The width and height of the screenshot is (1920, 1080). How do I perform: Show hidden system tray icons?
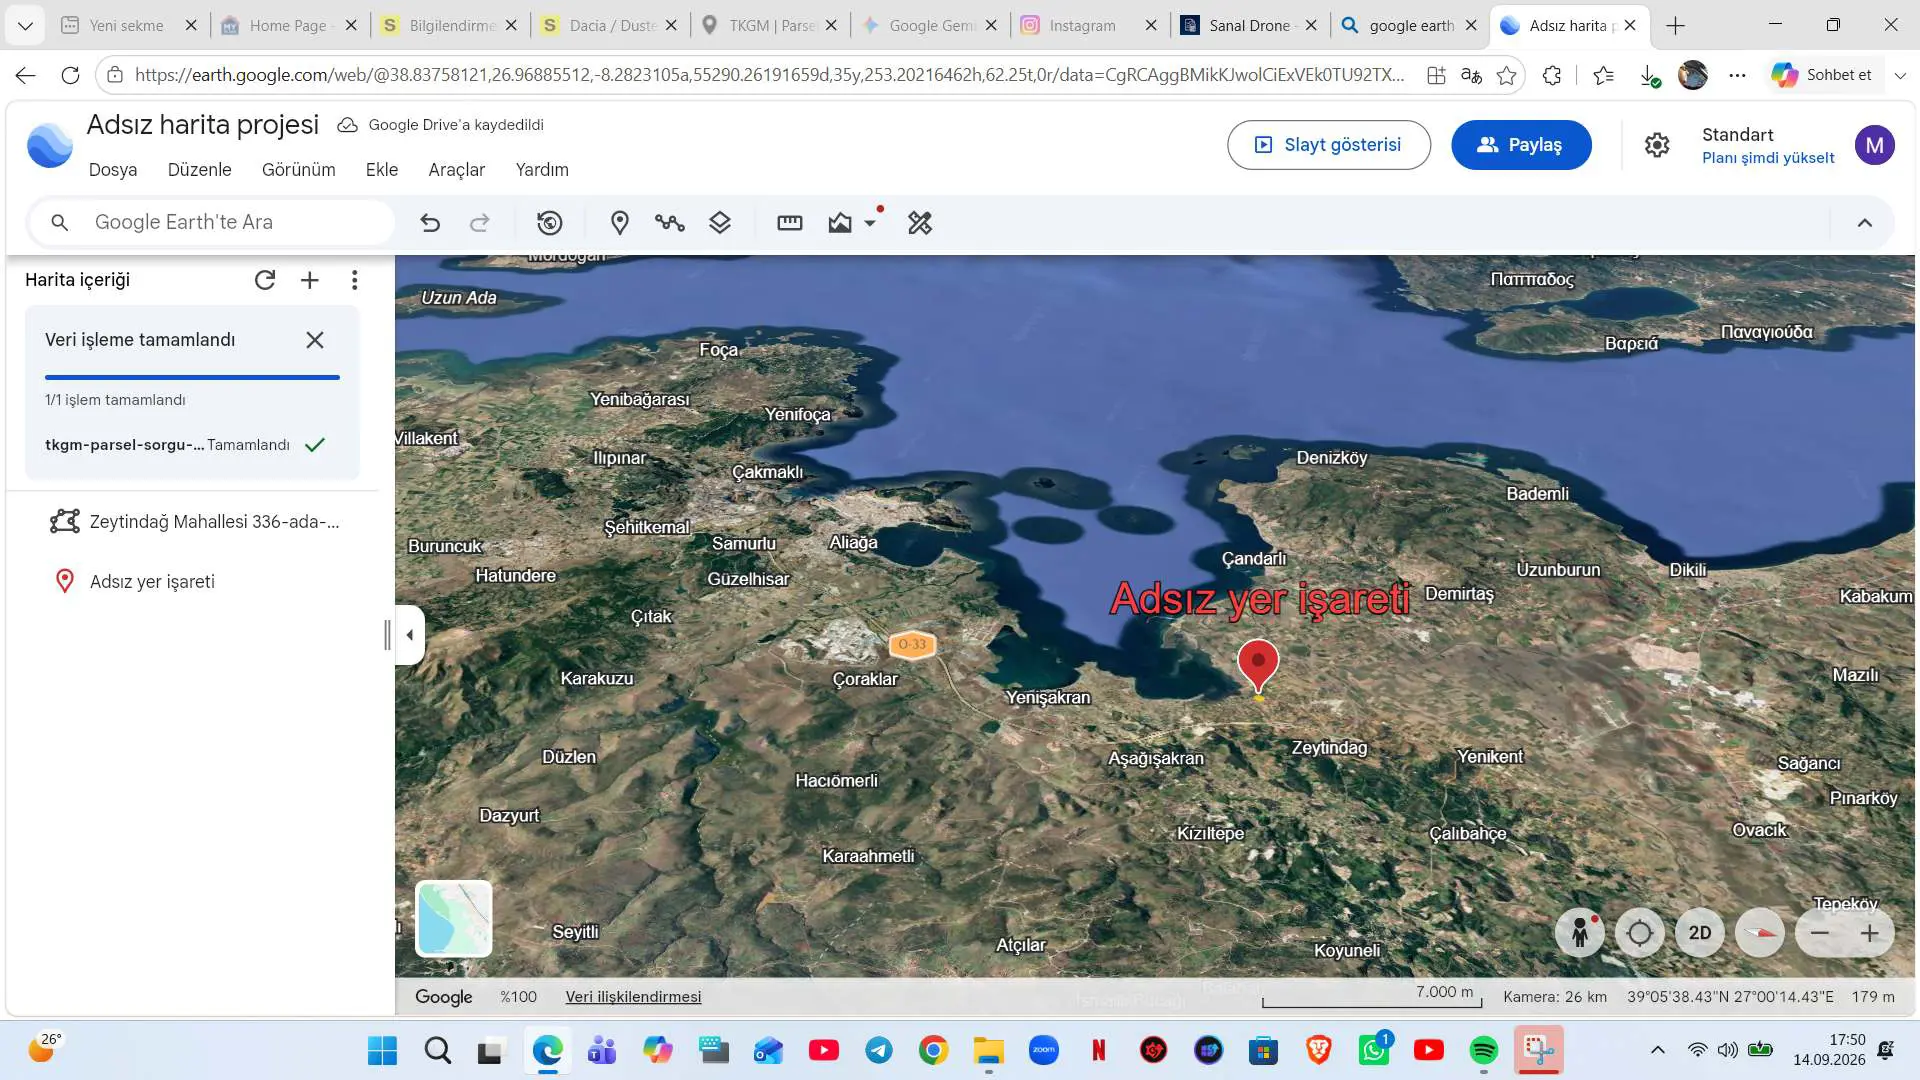click(1657, 1050)
